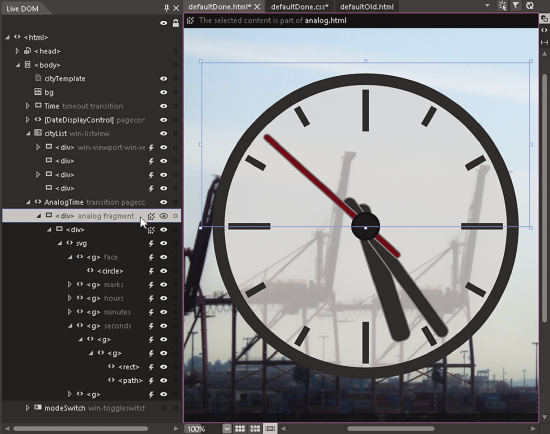Click the lightning bolt on the circle row
The height and width of the screenshot is (434, 550).
[151, 271]
